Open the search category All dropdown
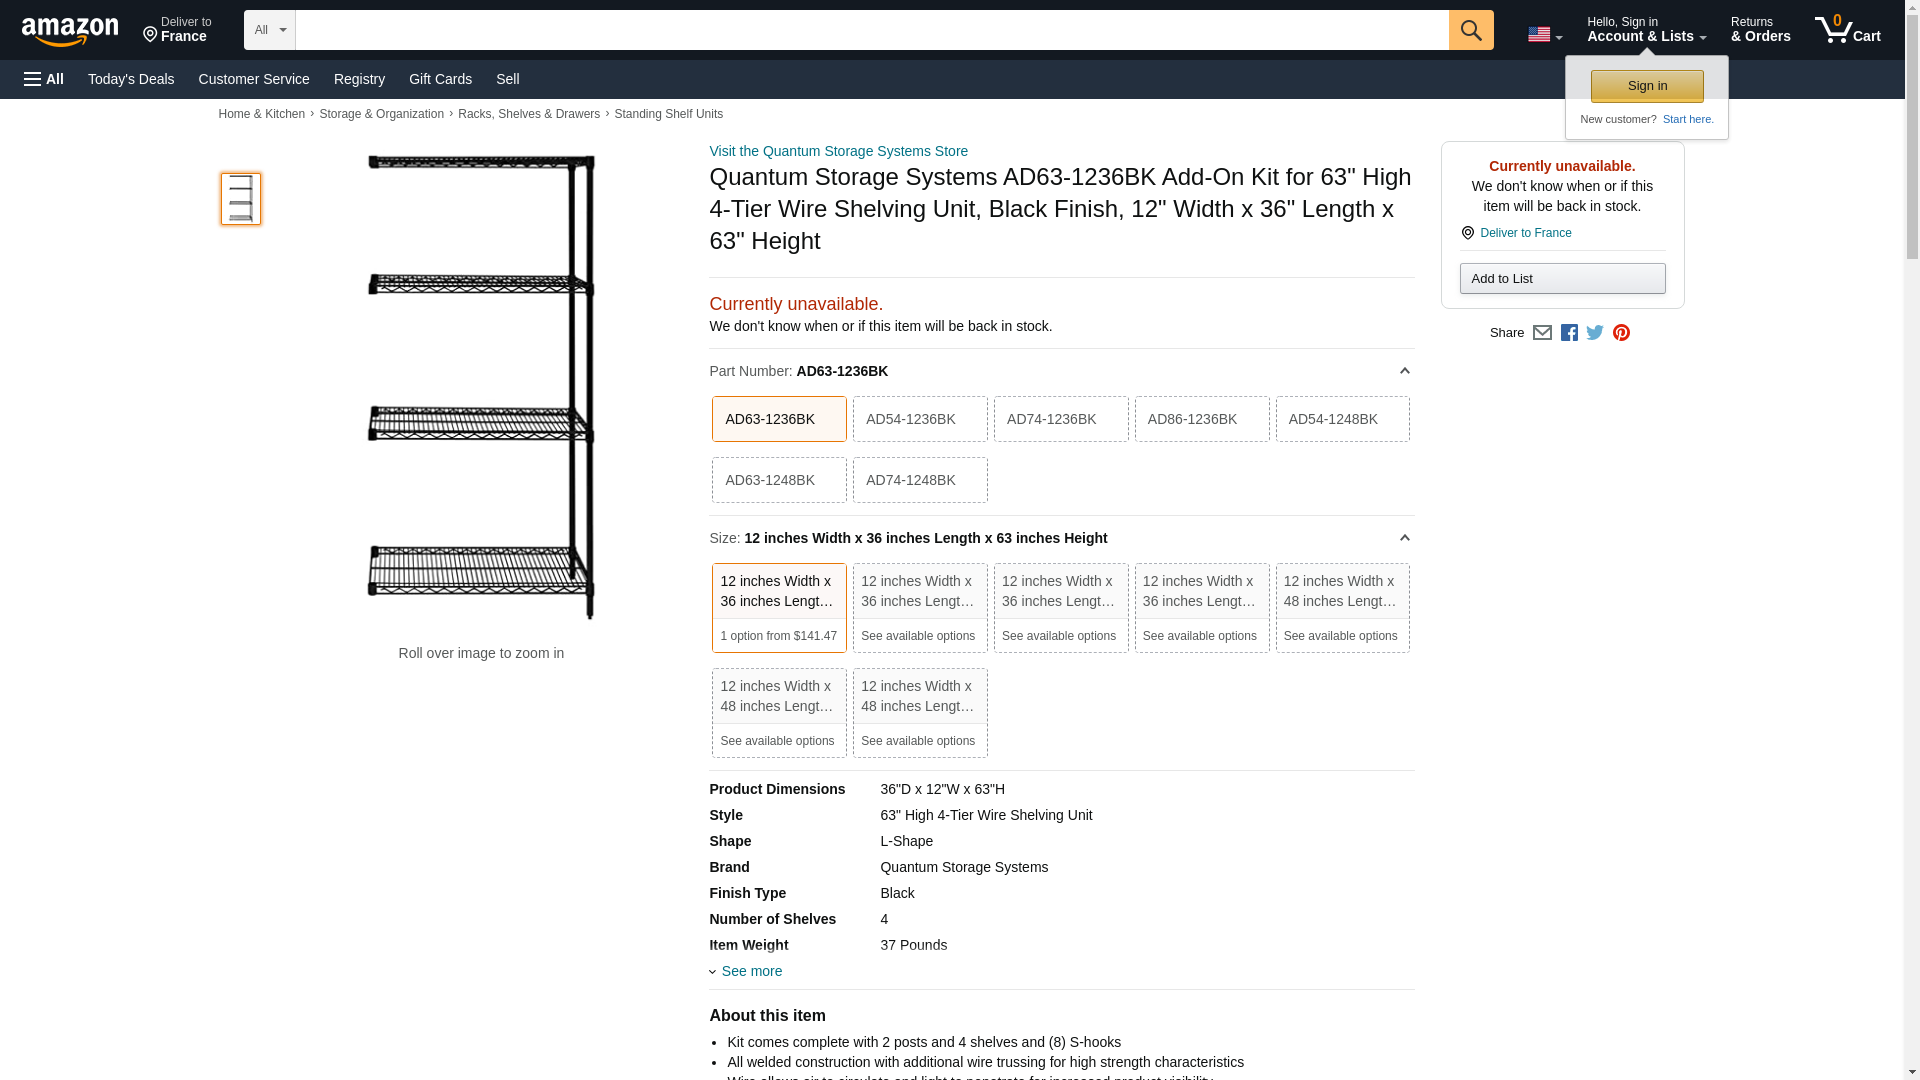1920x1080 pixels. pyautogui.click(x=270, y=30)
